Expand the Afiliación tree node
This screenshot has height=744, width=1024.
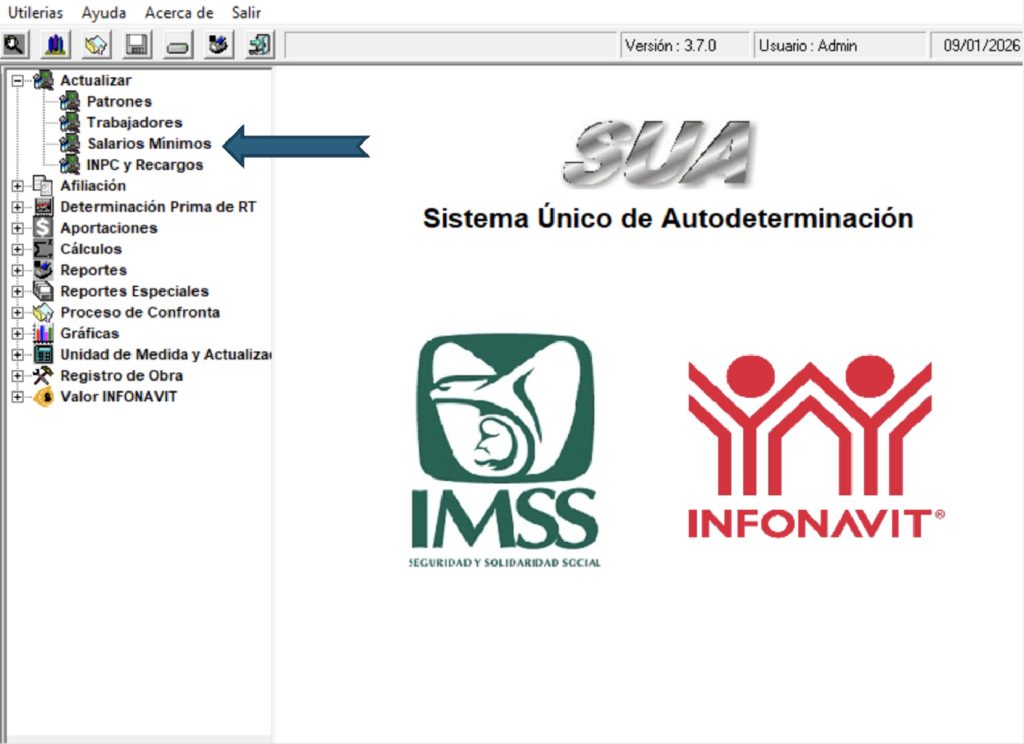tap(17, 186)
